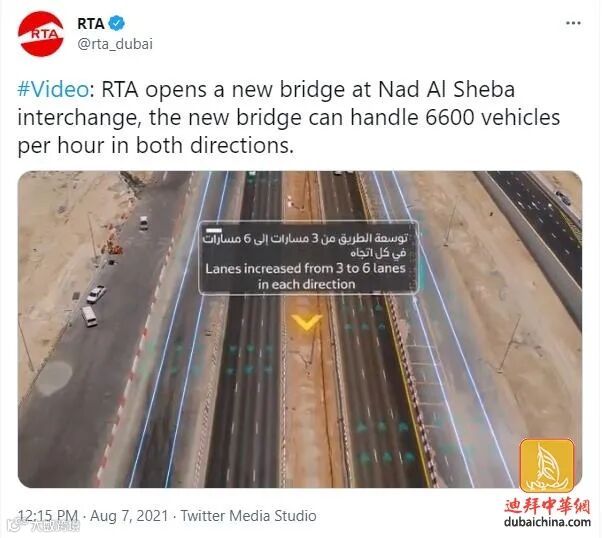Play the Nad Al Sheba bridge video
This screenshot has width=602, height=538.
(300, 329)
